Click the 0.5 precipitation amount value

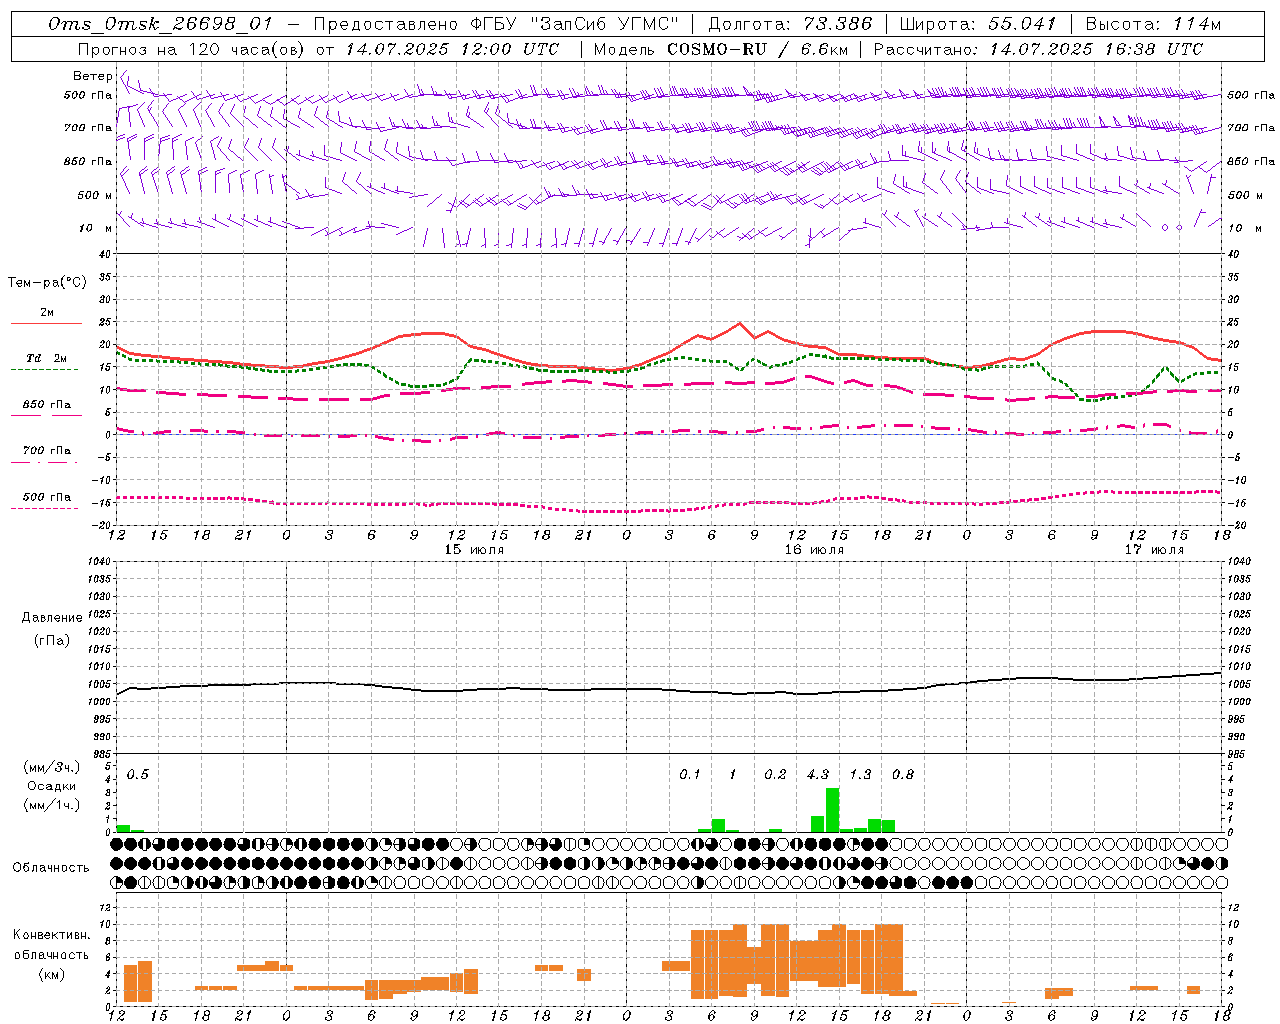138,775
